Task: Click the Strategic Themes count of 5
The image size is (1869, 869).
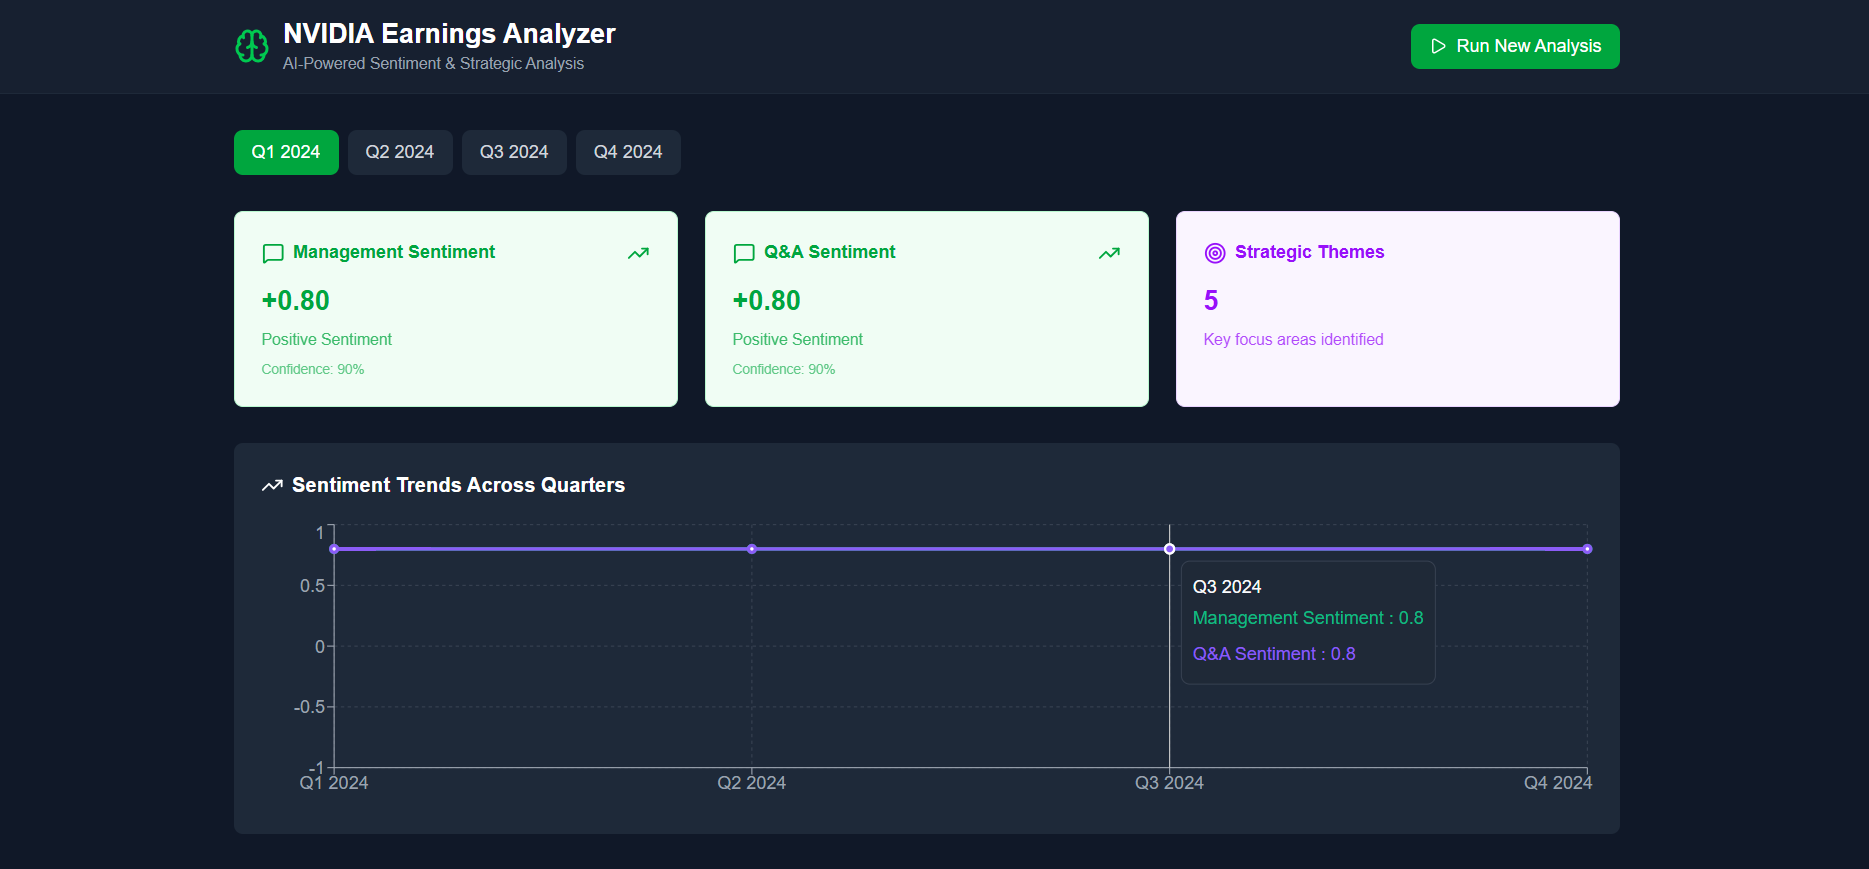Action: pyautogui.click(x=1211, y=301)
